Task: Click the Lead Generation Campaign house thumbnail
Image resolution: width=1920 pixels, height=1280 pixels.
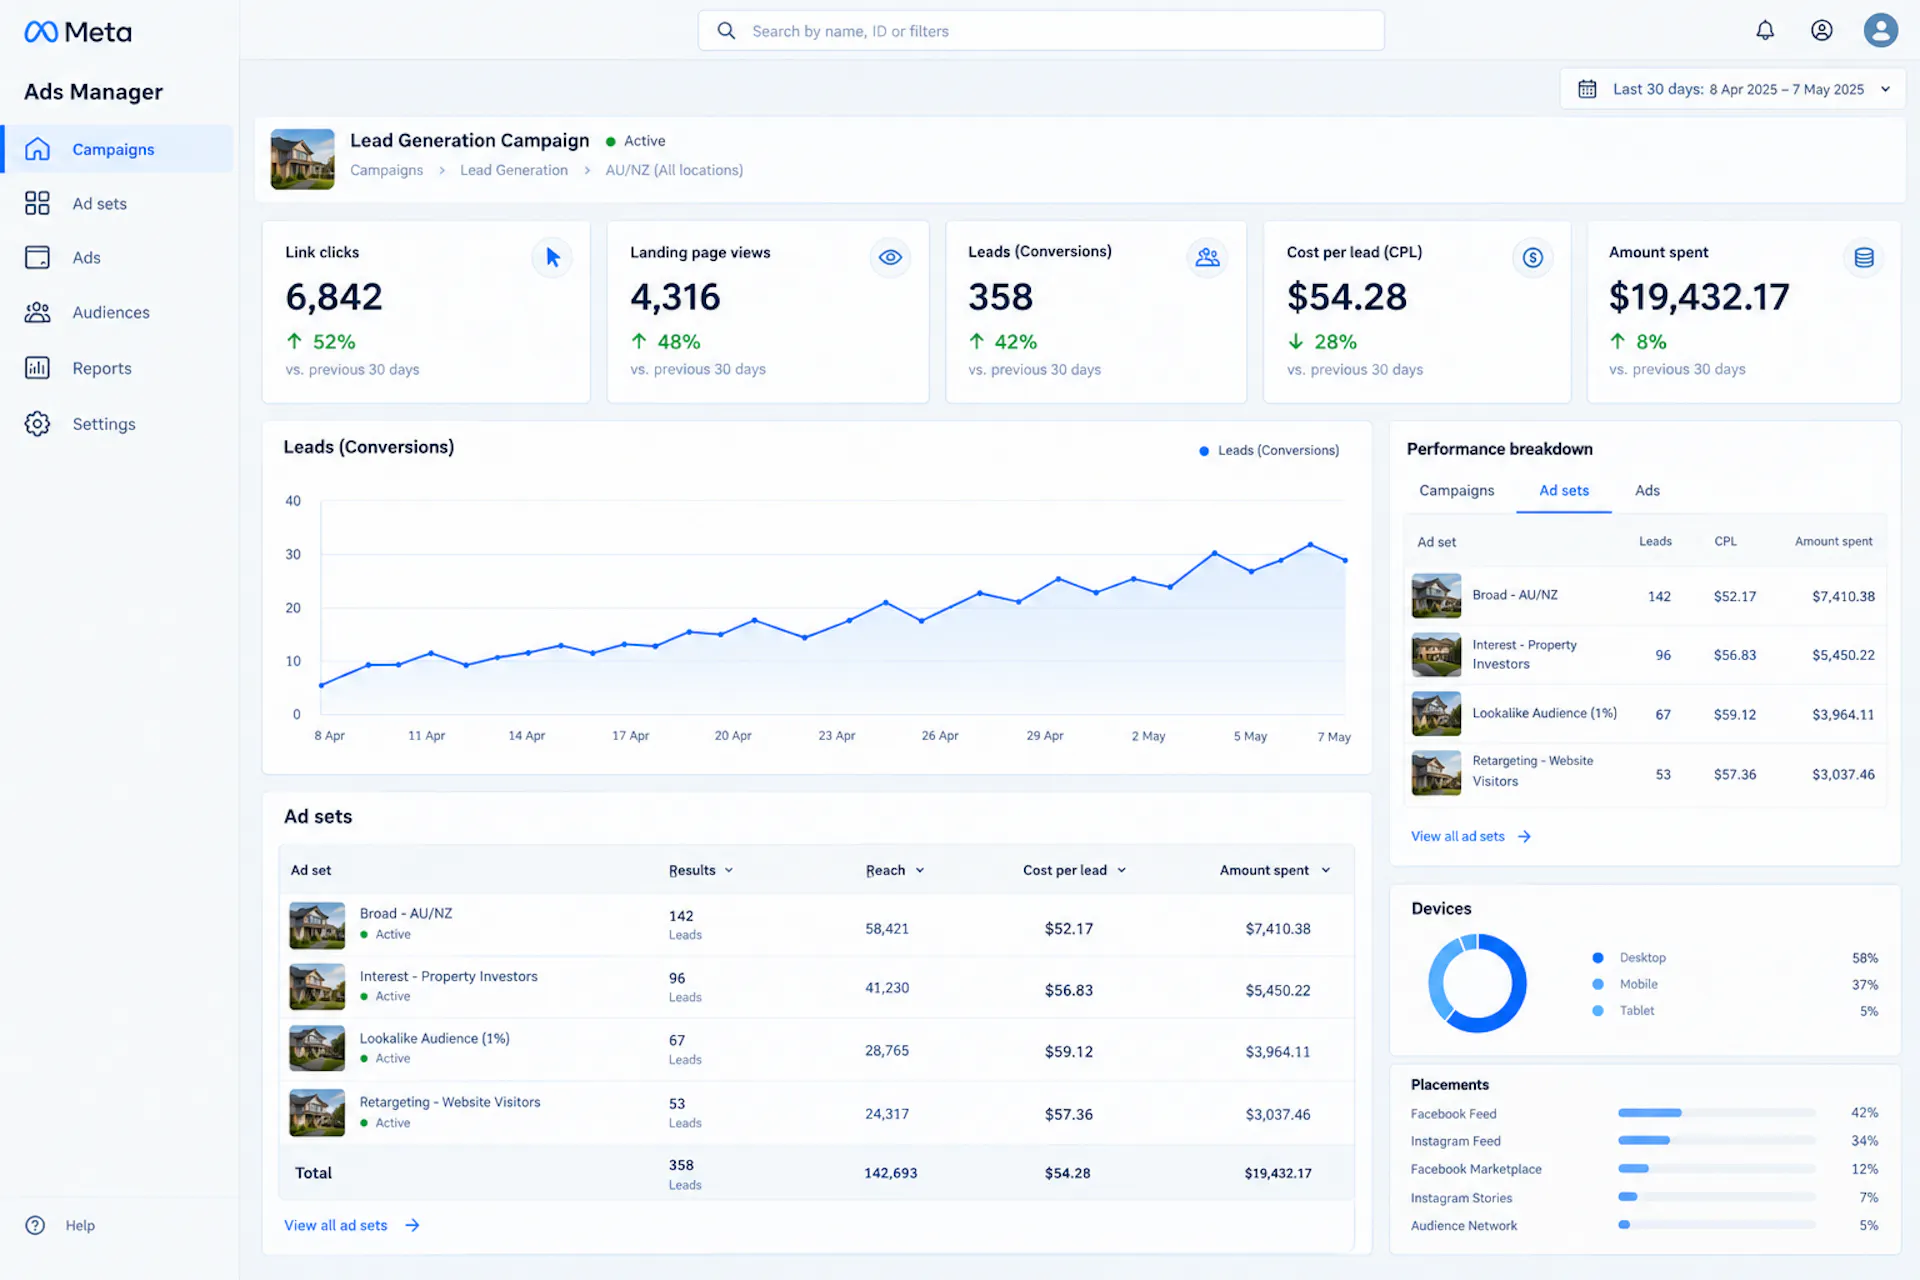Action: (x=302, y=159)
